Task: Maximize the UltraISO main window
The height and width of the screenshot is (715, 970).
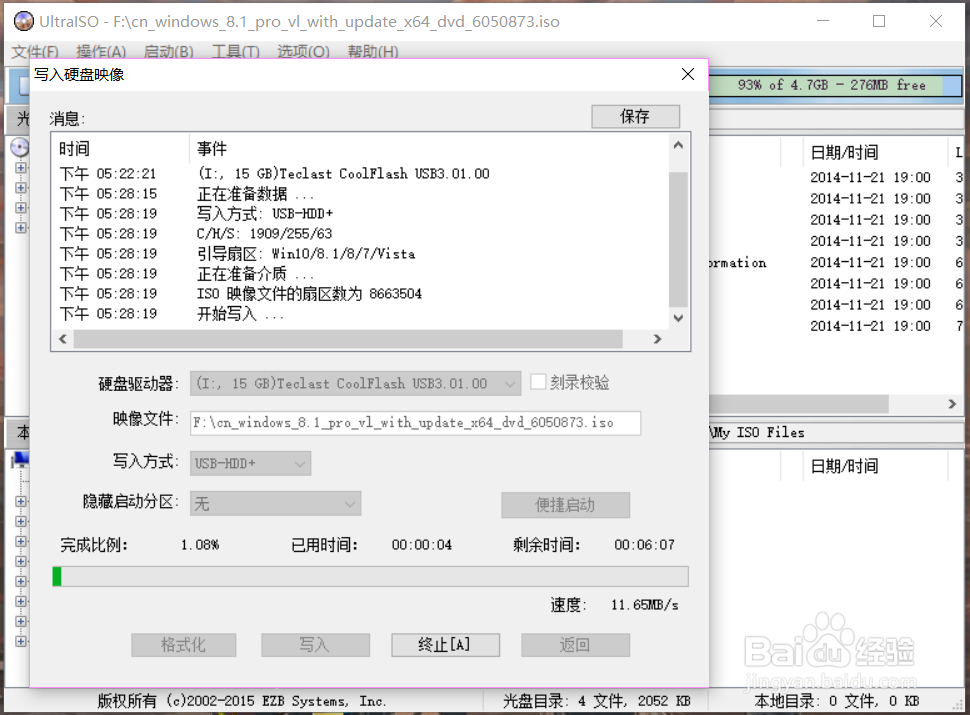Action: click(x=879, y=21)
